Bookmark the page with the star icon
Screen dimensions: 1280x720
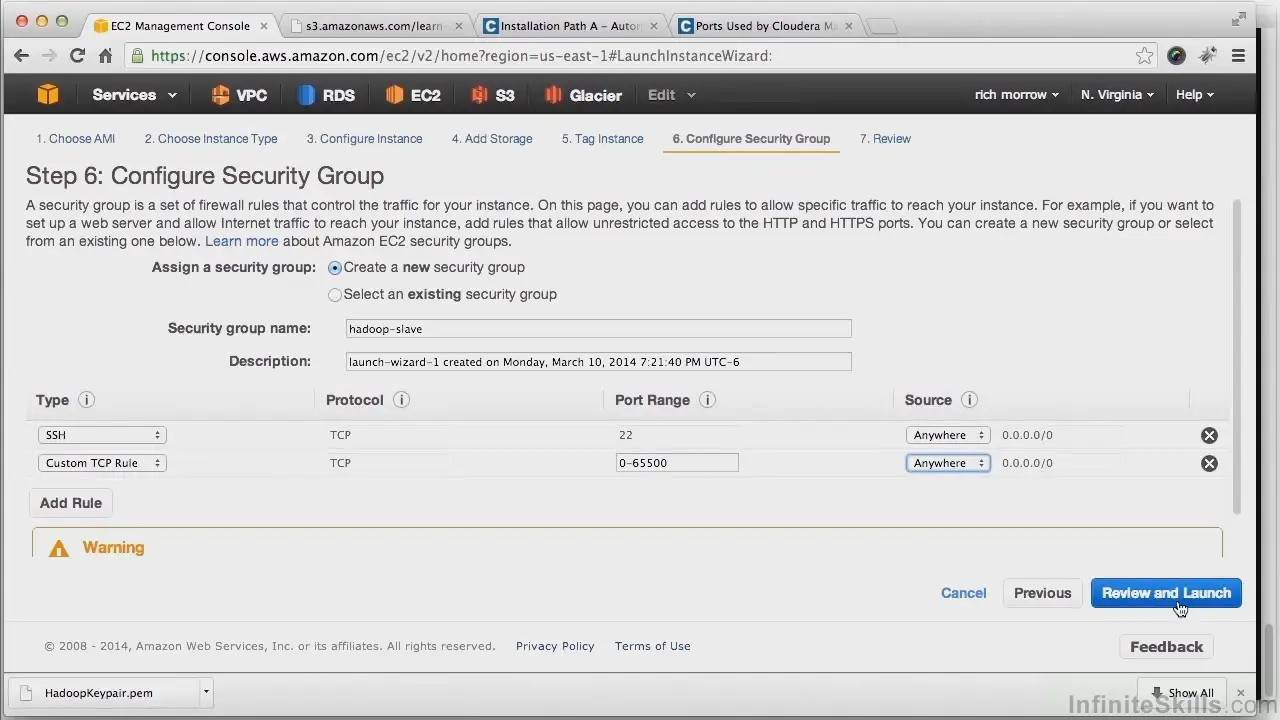point(1144,56)
